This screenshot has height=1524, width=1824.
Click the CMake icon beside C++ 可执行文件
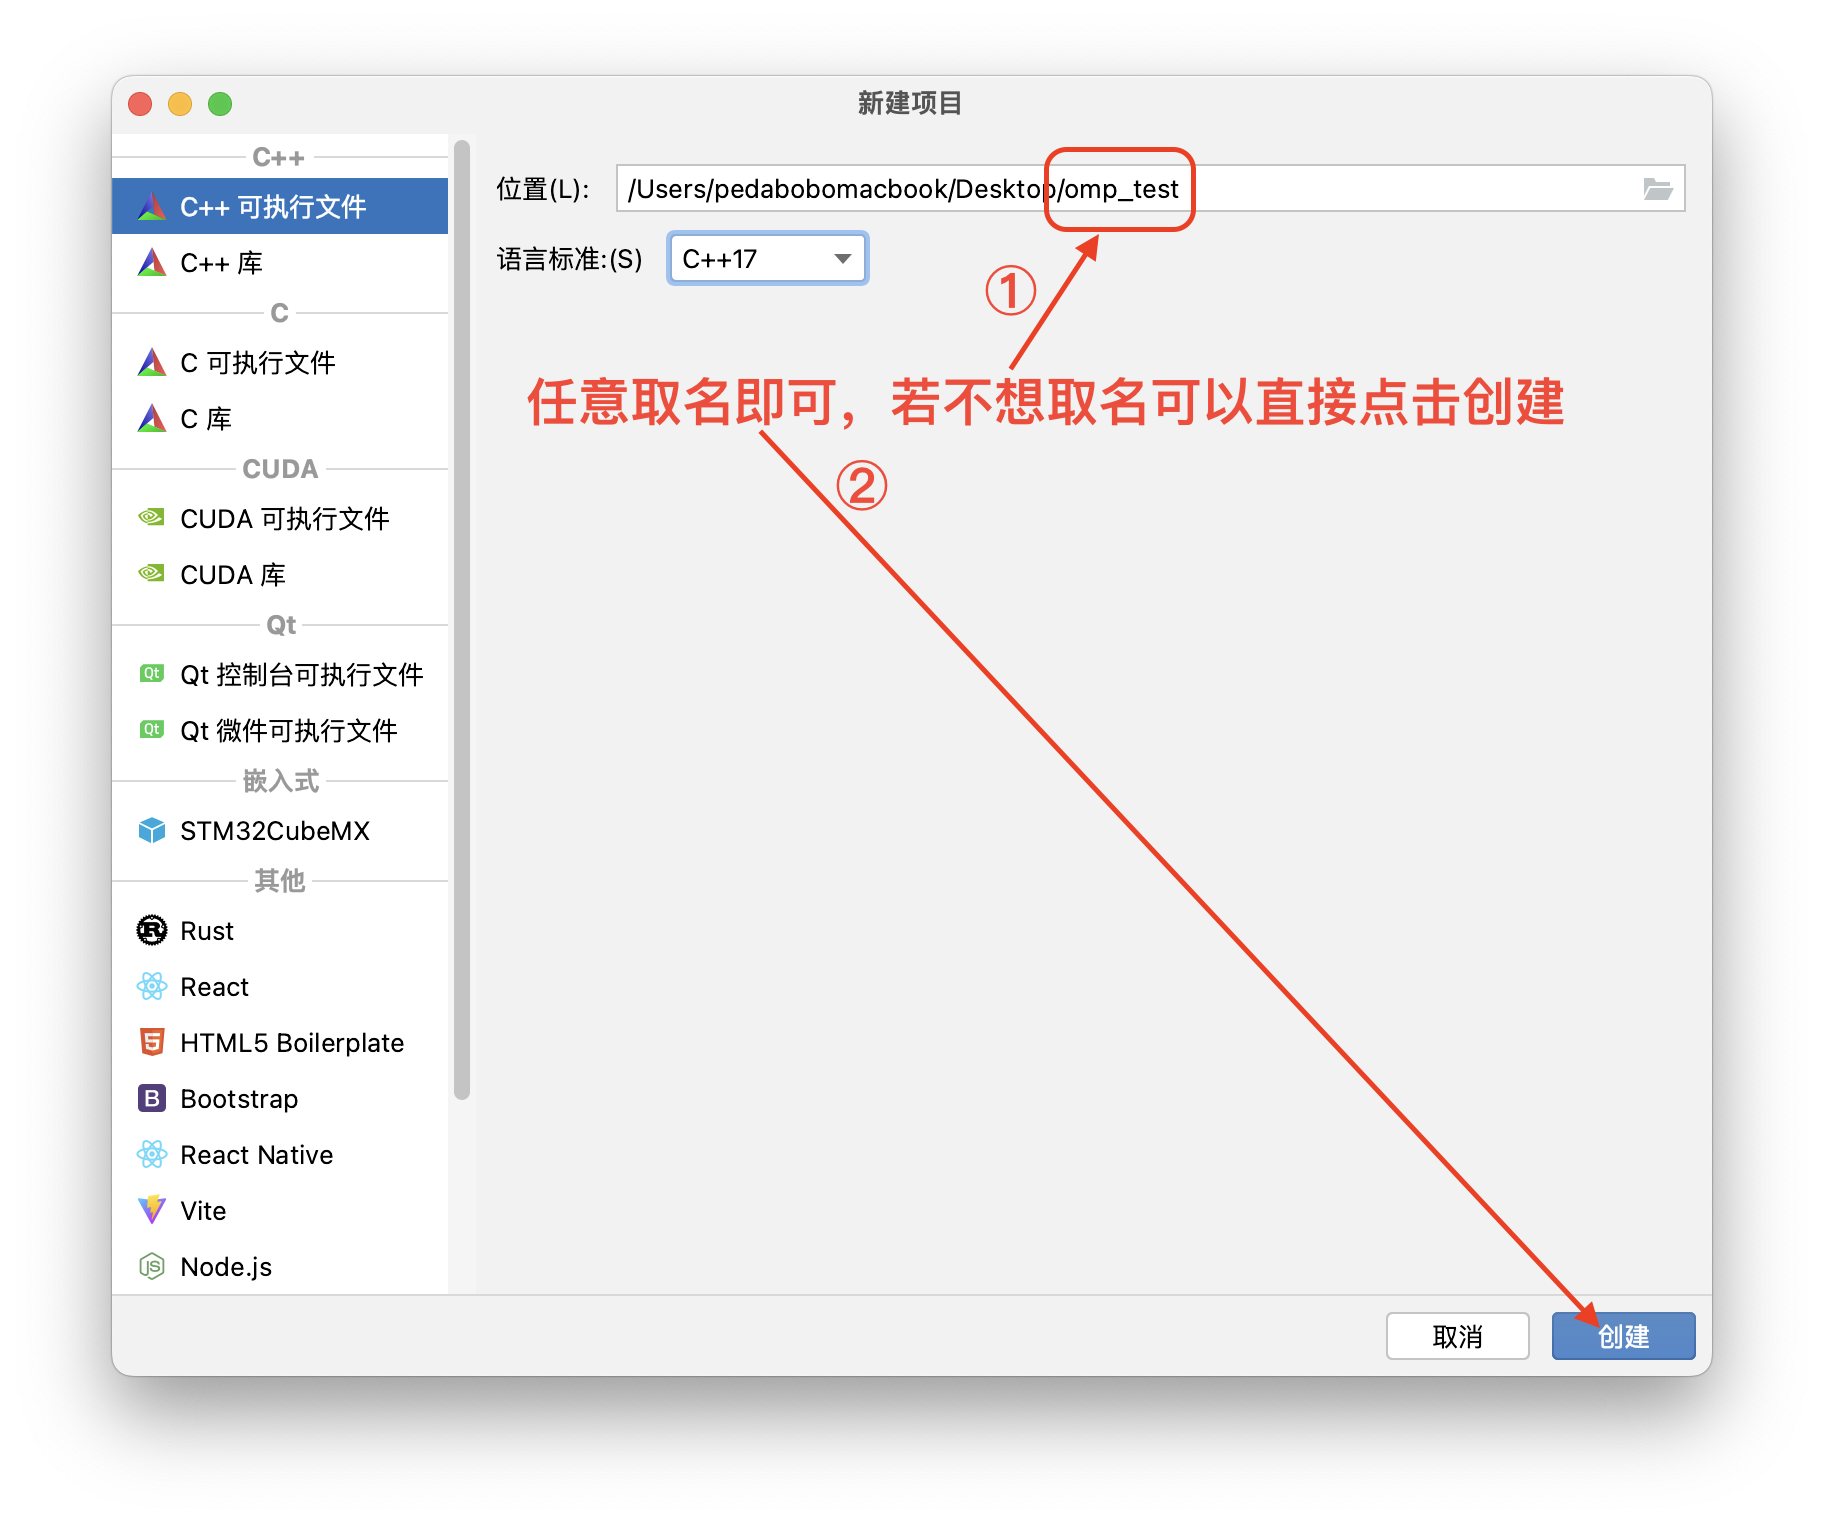(152, 206)
